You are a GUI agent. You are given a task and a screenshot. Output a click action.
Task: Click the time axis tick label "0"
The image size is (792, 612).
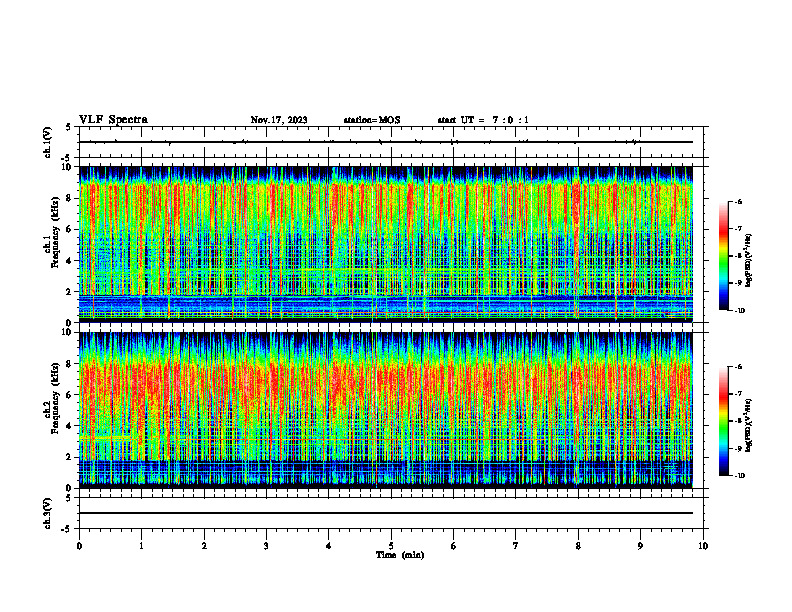pos(79,546)
